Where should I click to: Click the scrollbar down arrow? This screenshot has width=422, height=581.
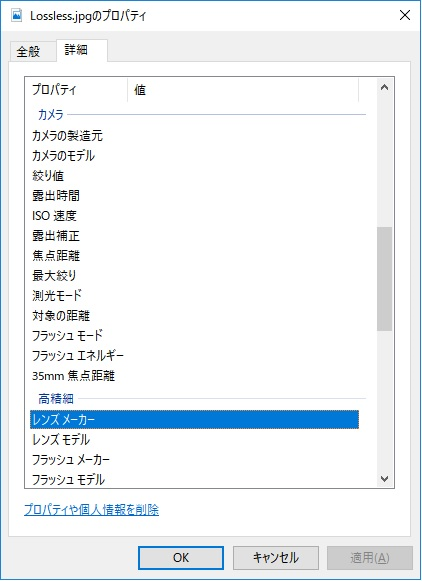(385, 479)
